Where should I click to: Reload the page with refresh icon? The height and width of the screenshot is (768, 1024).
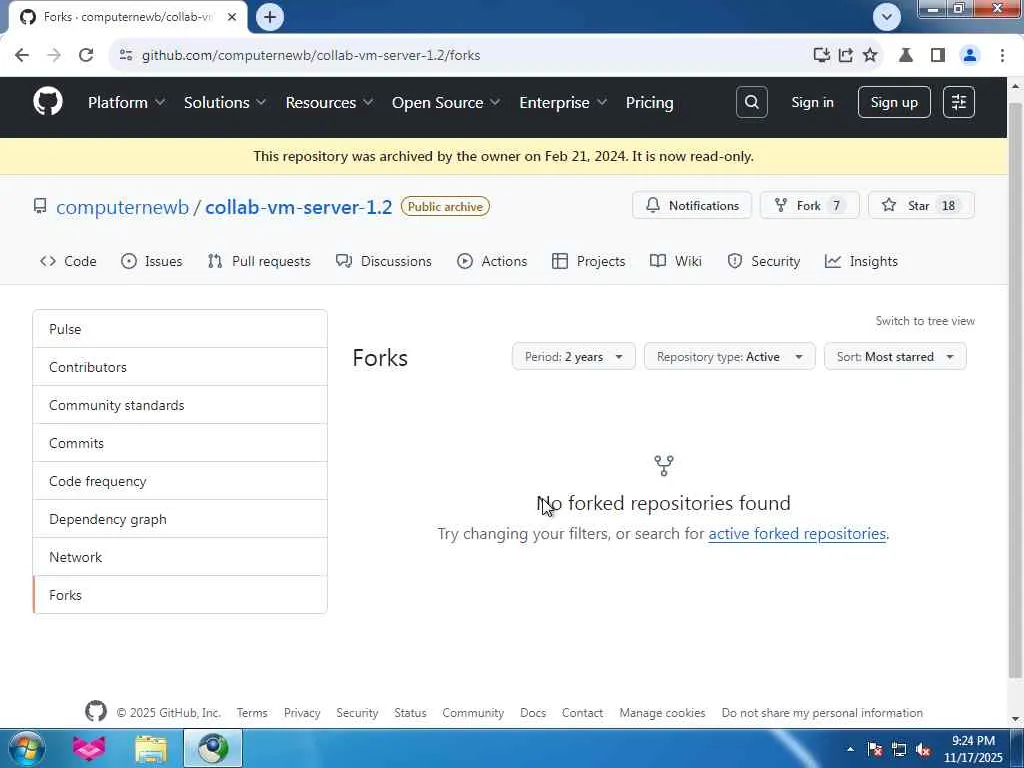(x=86, y=55)
